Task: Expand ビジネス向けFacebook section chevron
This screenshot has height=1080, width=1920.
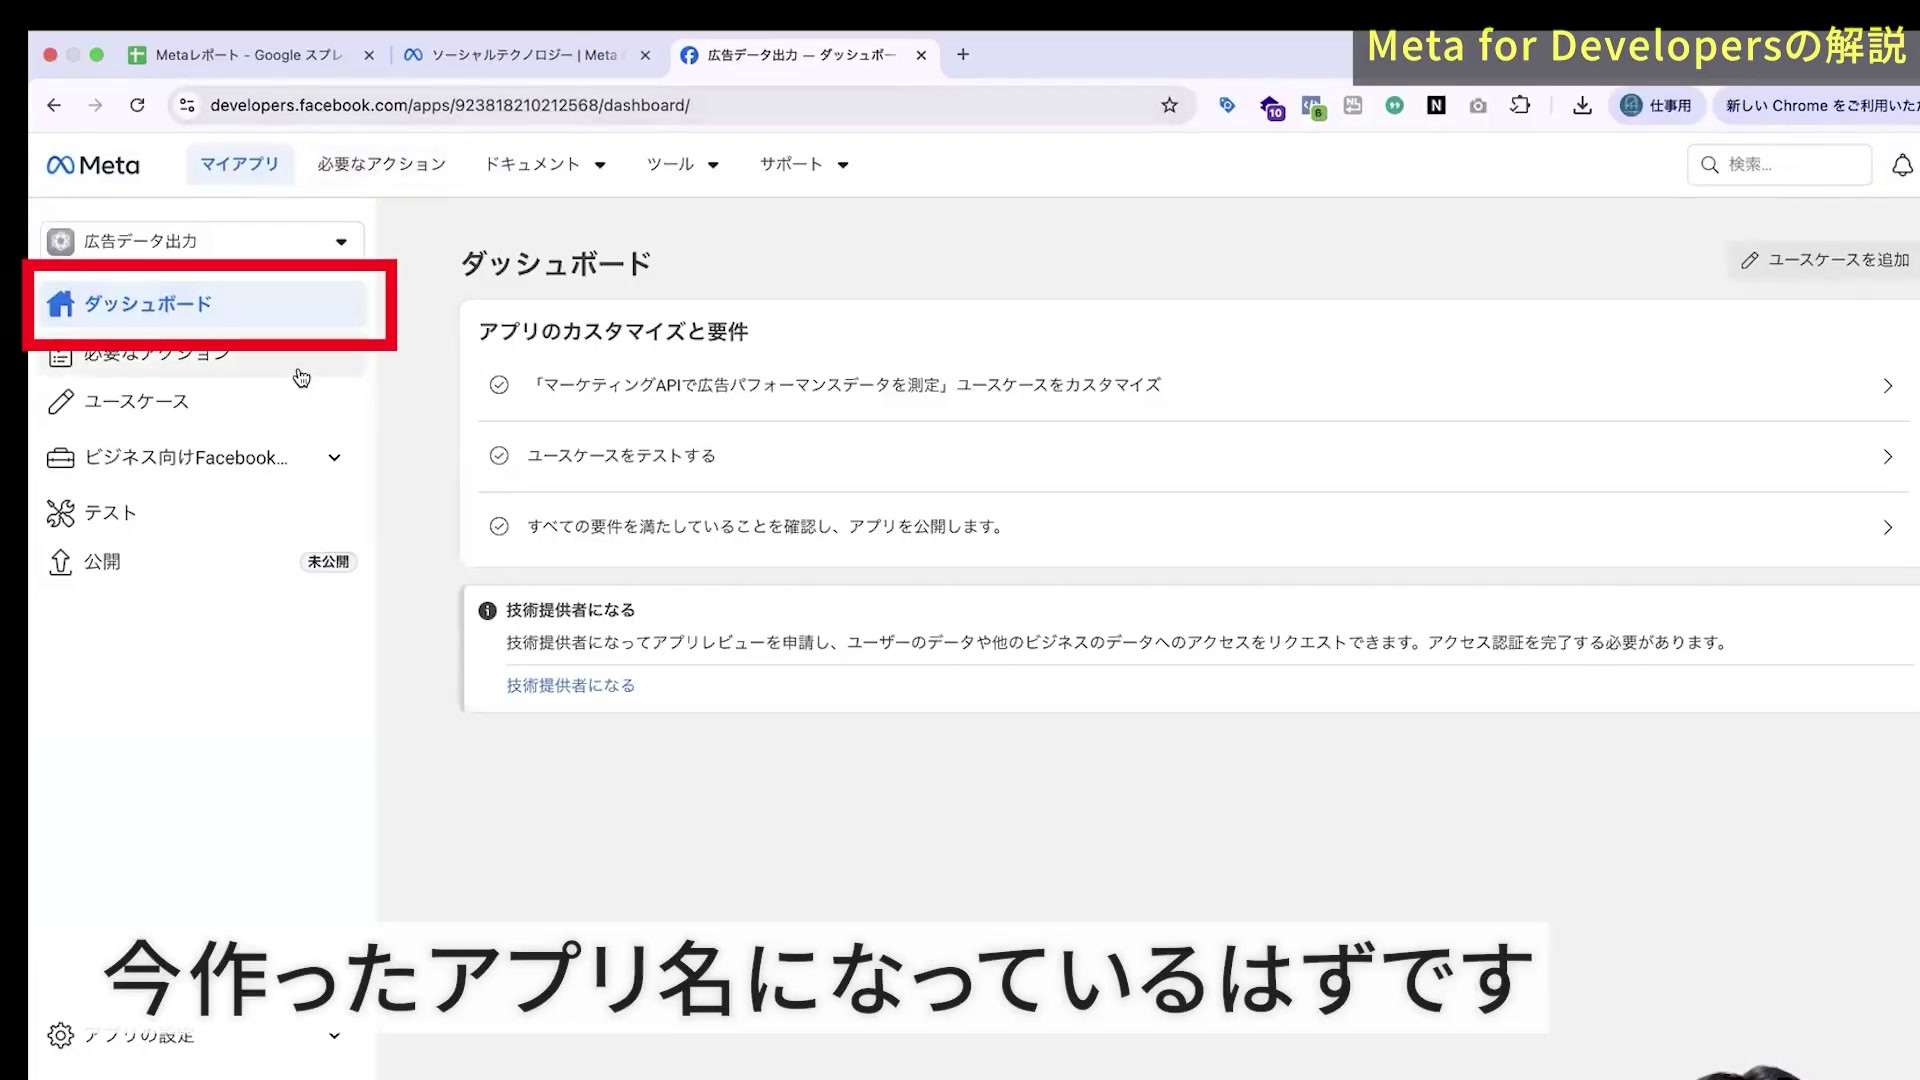Action: [334, 458]
